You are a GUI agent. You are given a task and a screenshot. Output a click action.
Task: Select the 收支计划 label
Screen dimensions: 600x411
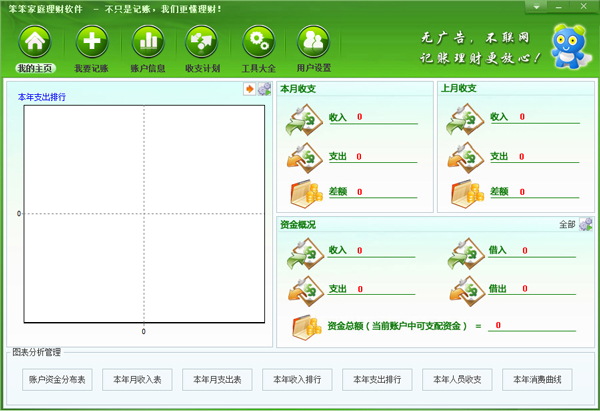(202, 68)
